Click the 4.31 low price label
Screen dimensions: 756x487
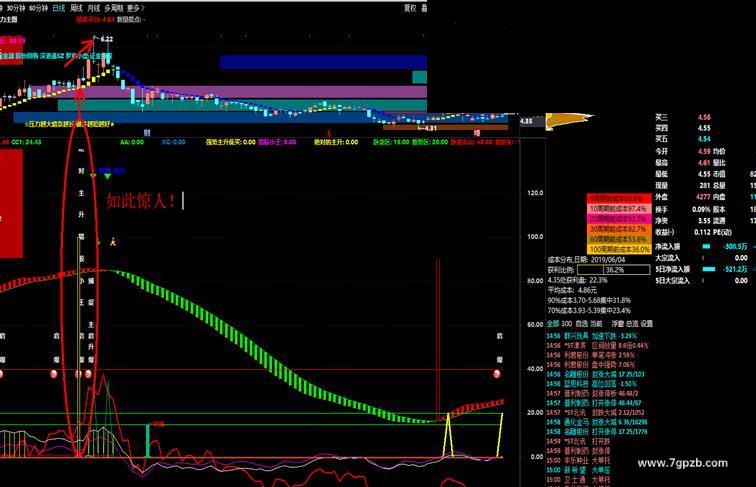430,128
